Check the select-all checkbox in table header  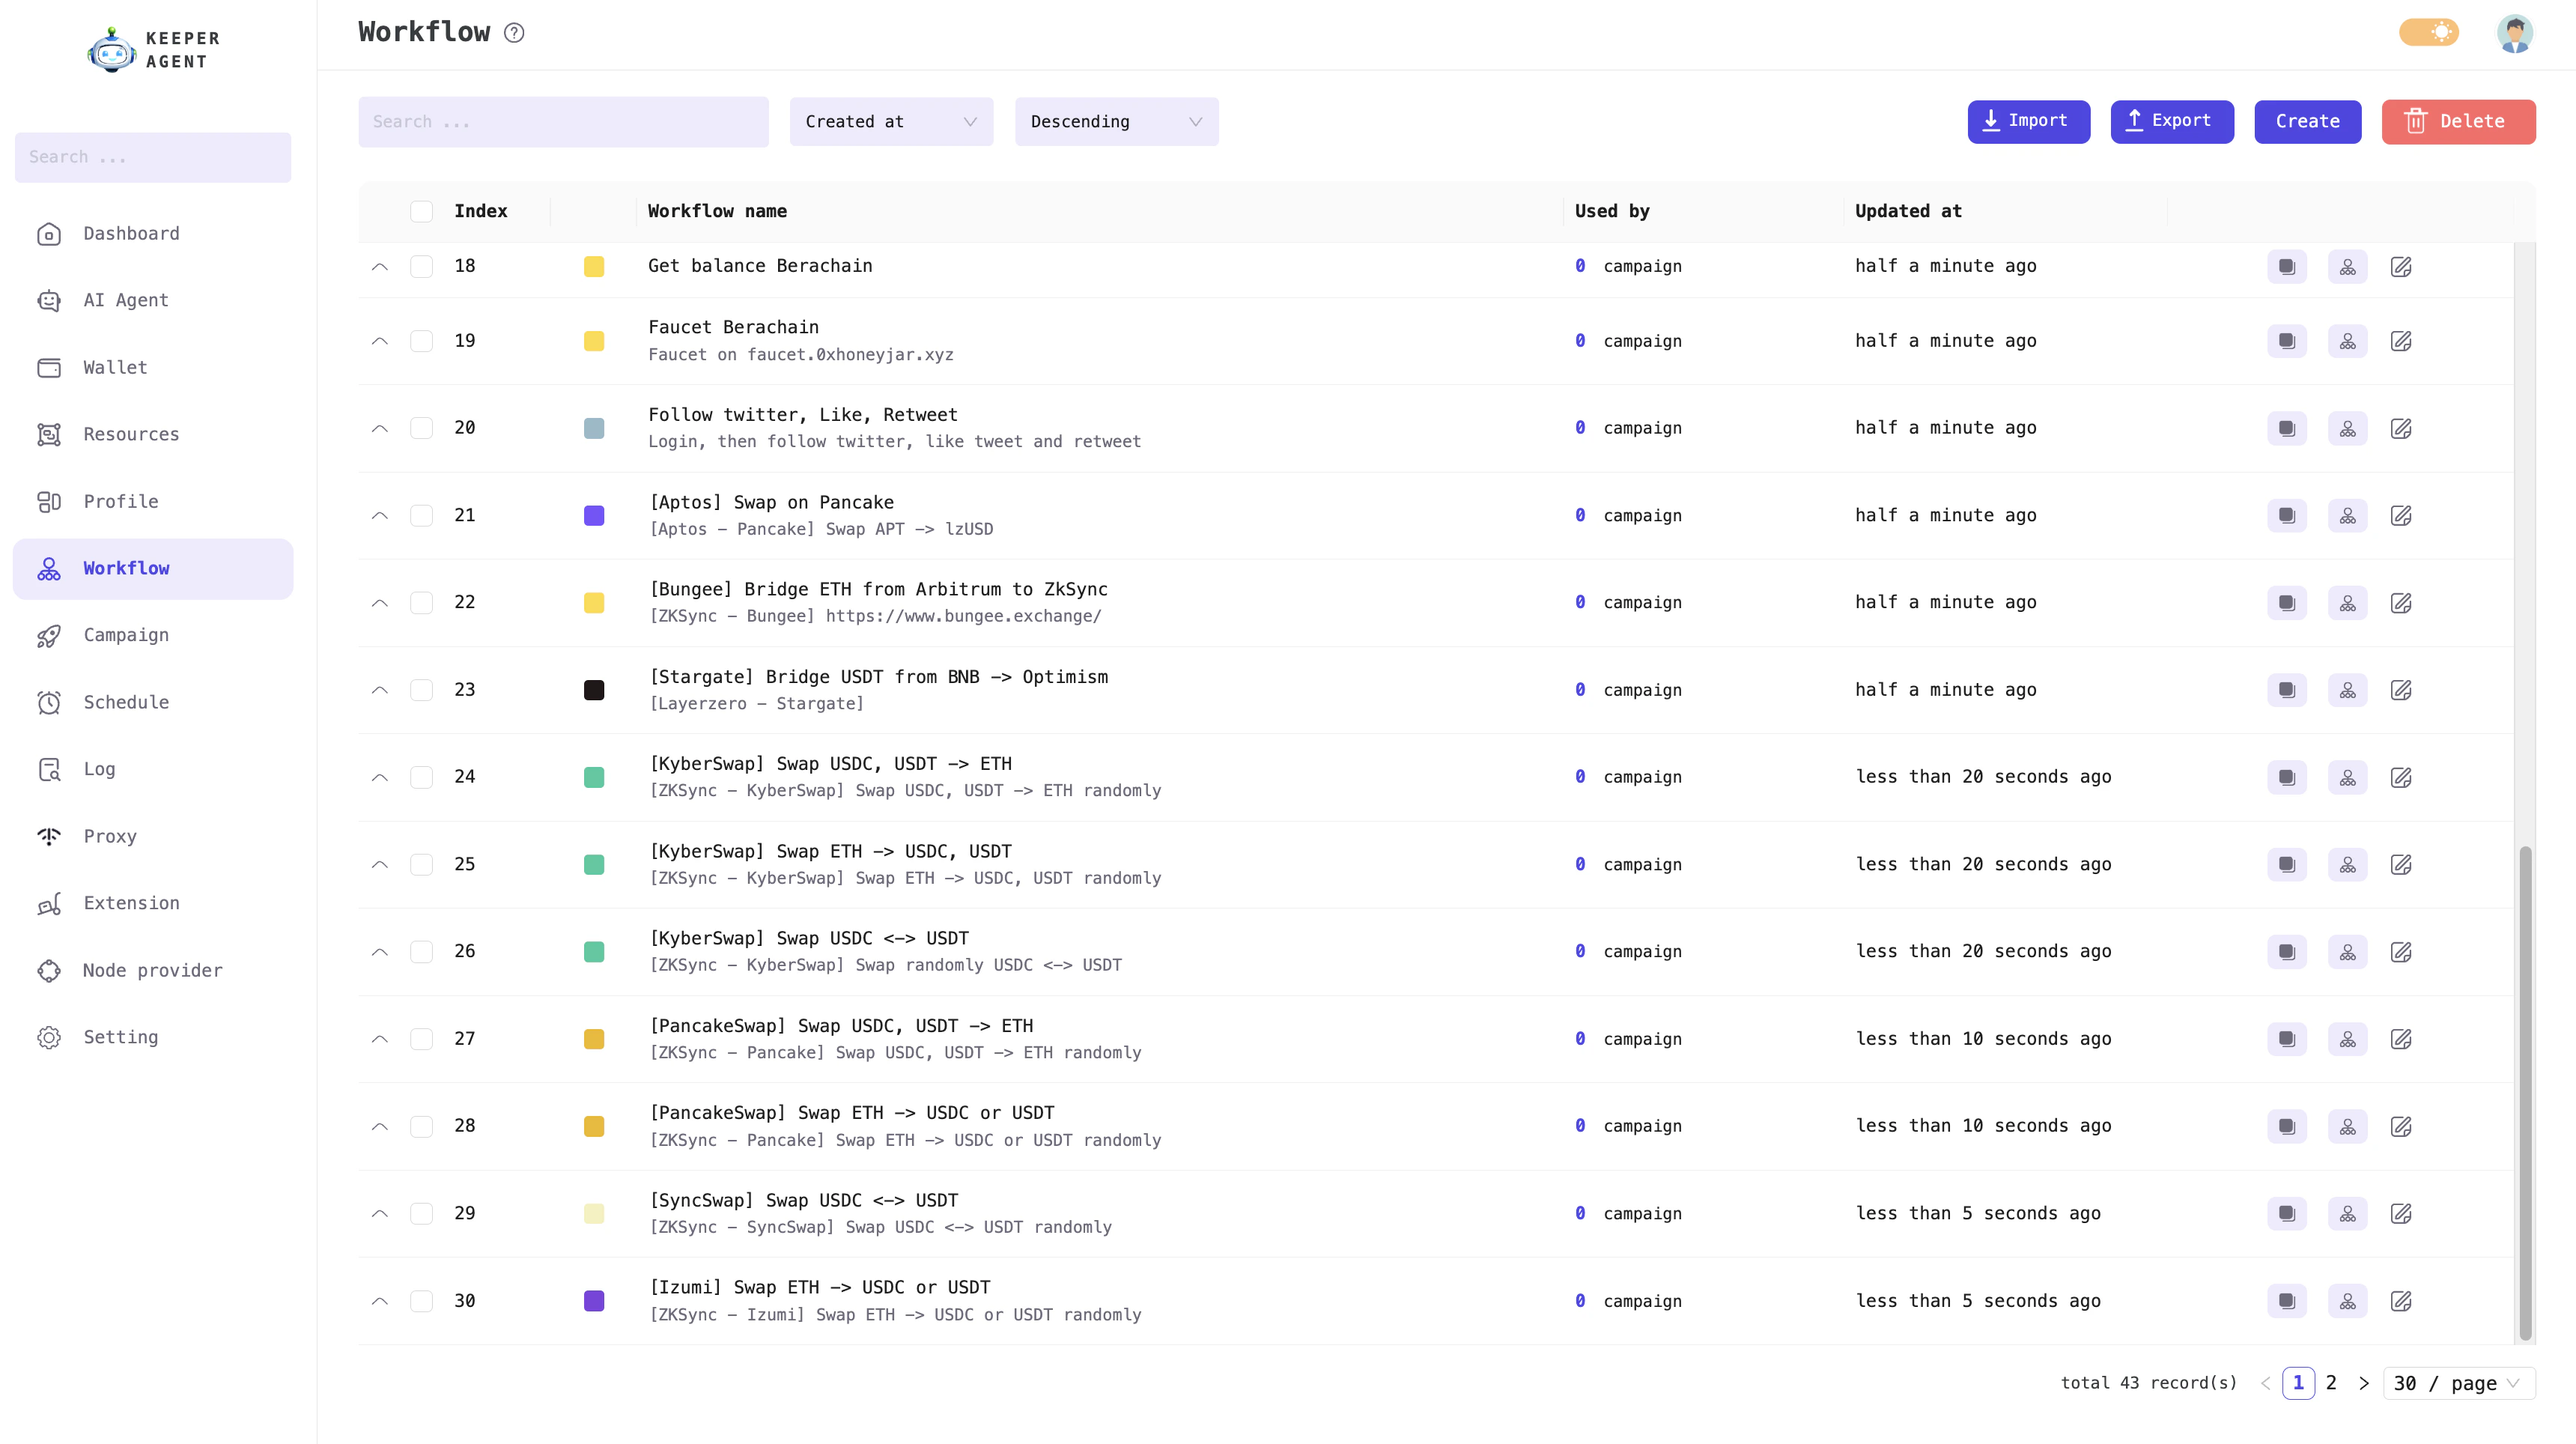[x=422, y=211]
